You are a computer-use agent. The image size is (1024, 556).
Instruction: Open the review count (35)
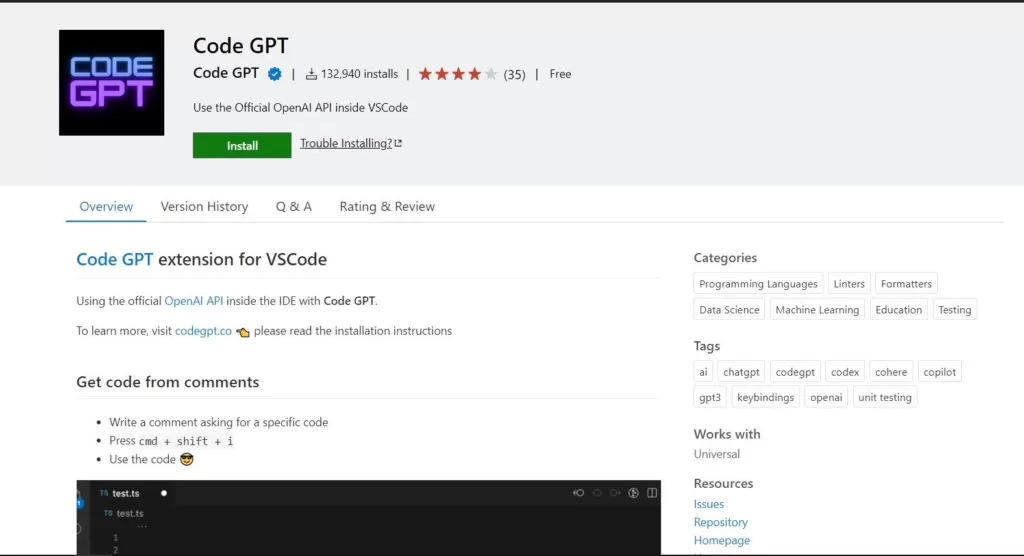tap(515, 74)
